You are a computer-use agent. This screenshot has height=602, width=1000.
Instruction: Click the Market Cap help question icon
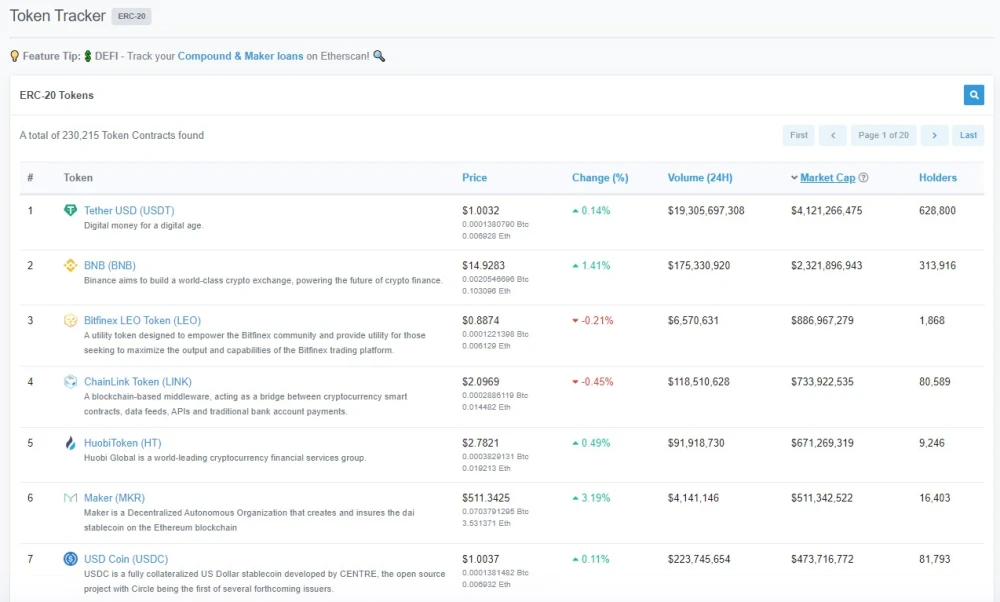pos(864,178)
